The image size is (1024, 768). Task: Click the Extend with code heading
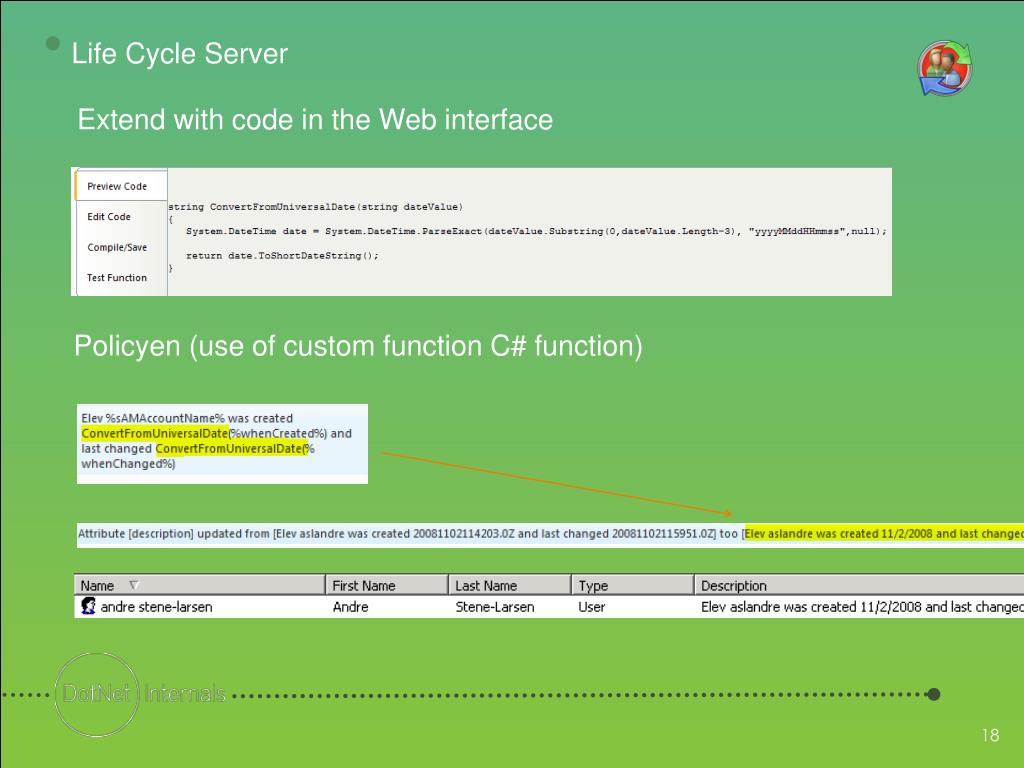(315, 120)
